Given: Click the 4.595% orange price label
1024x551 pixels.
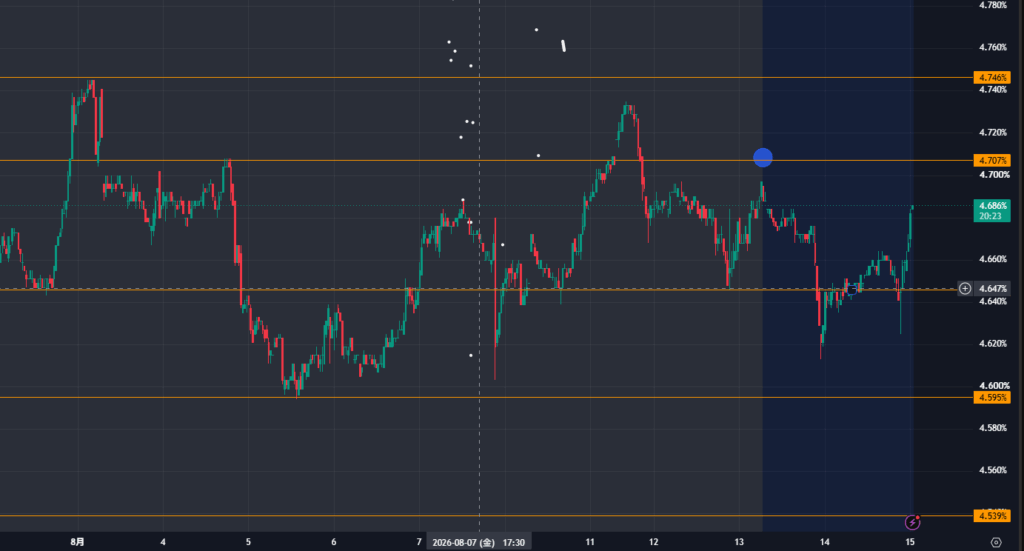Looking at the screenshot, I should pyautogui.click(x=992, y=398).
